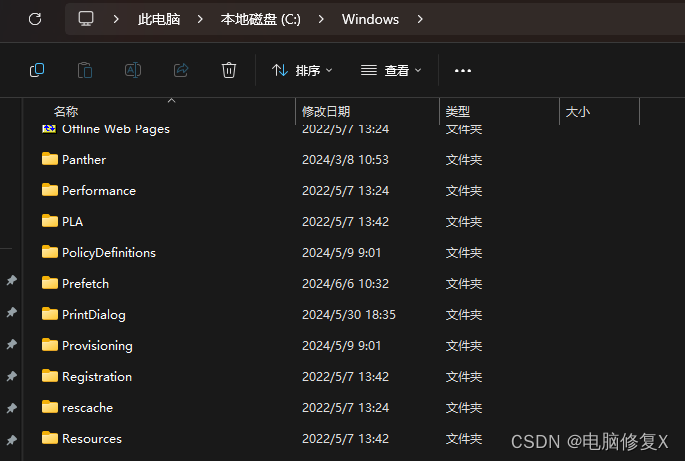Click the Resources folder name
The image size is (685, 461).
point(92,439)
